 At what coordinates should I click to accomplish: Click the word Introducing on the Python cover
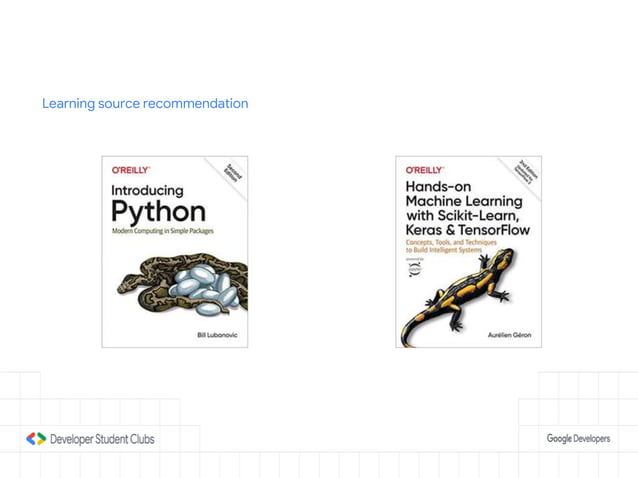(147, 191)
